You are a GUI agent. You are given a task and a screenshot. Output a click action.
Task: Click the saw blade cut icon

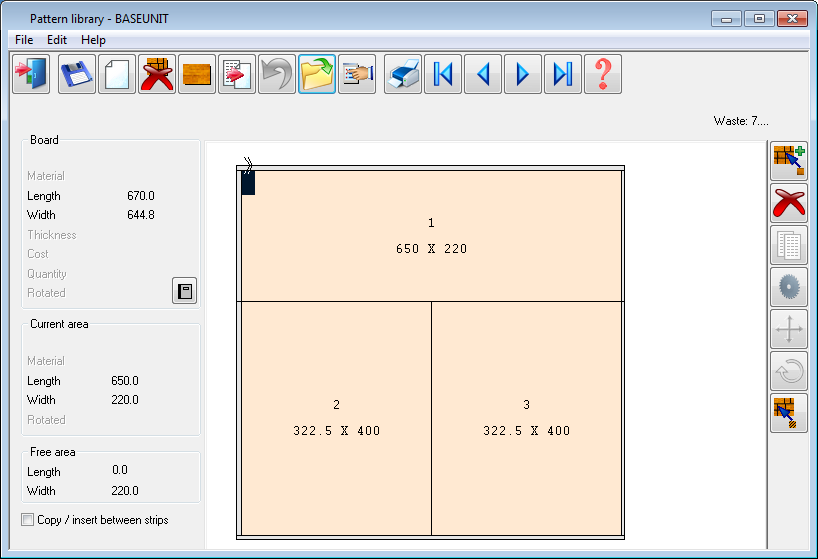coord(789,287)
